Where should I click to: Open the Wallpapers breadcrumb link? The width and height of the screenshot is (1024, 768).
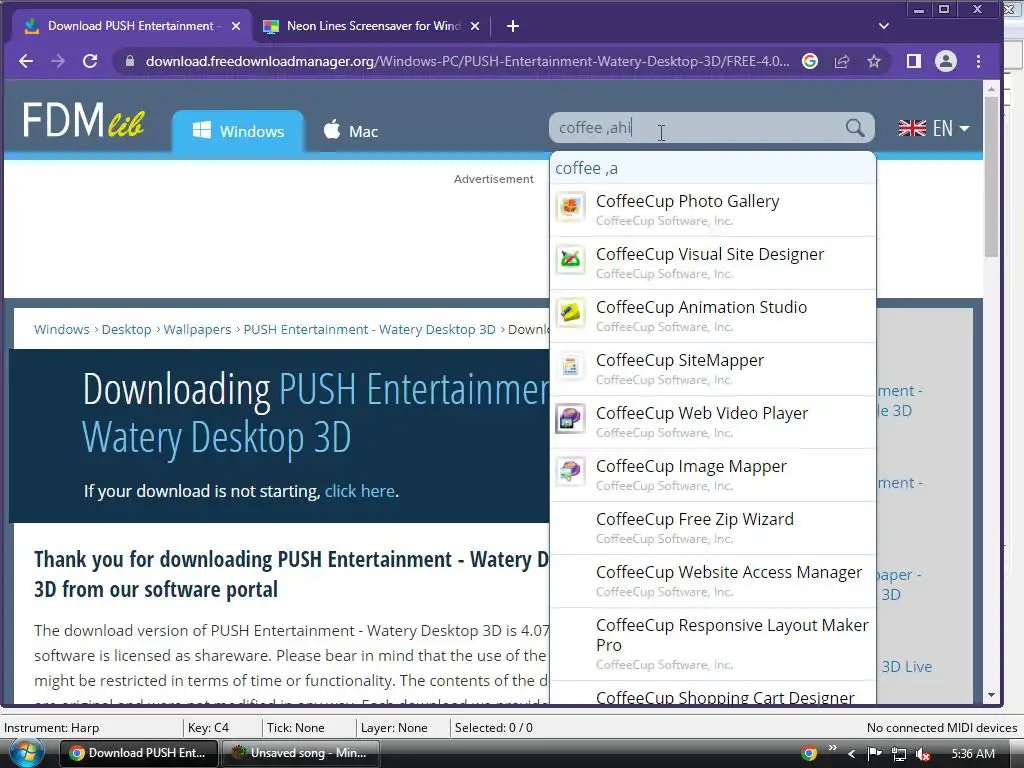[x=197, y=329]
